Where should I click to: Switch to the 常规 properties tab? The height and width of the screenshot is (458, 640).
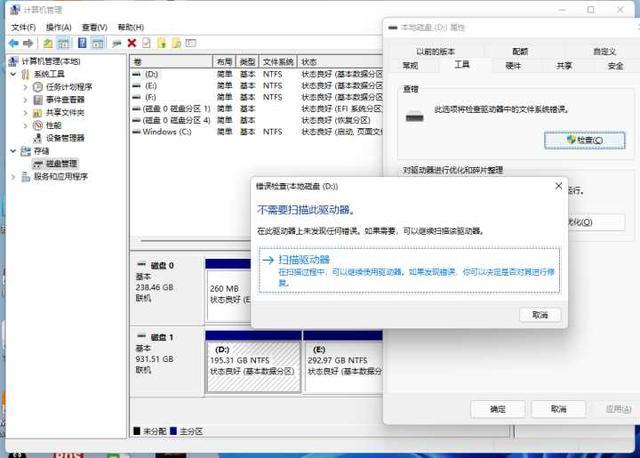click(x=410, y=65)
